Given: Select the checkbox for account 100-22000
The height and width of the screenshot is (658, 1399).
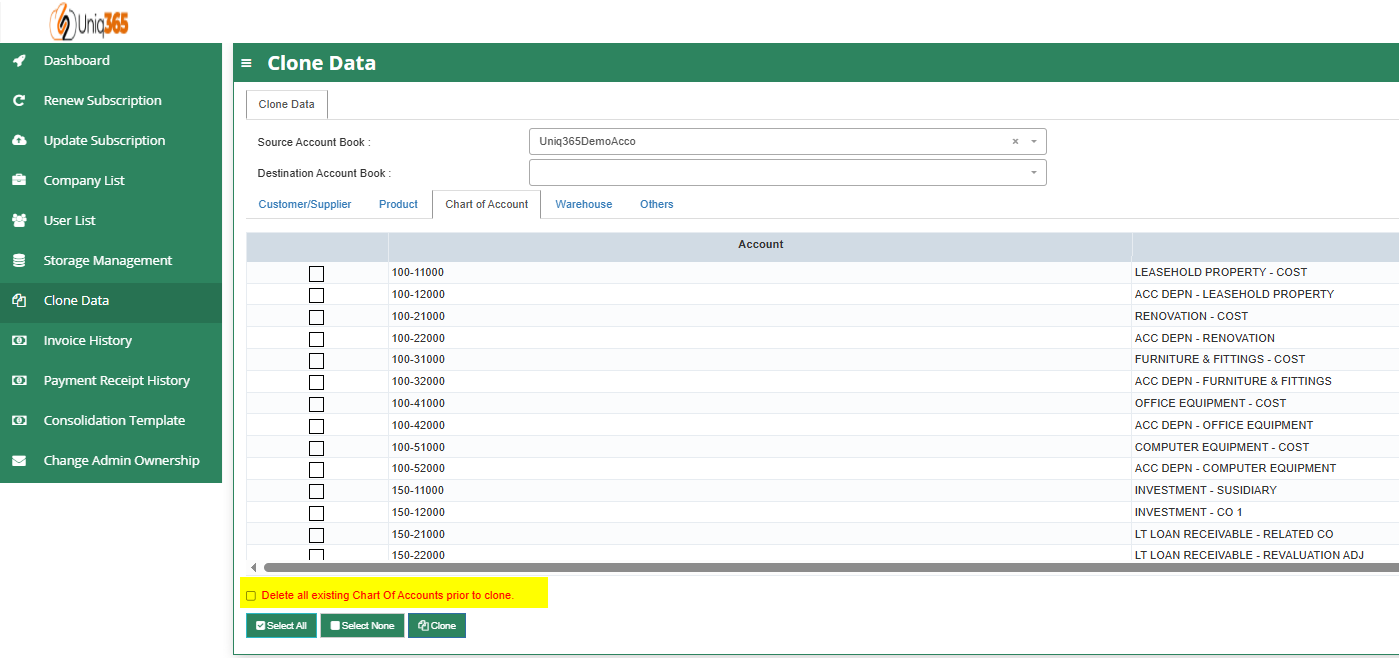Looking at the screenshot, I should point(317,339).
